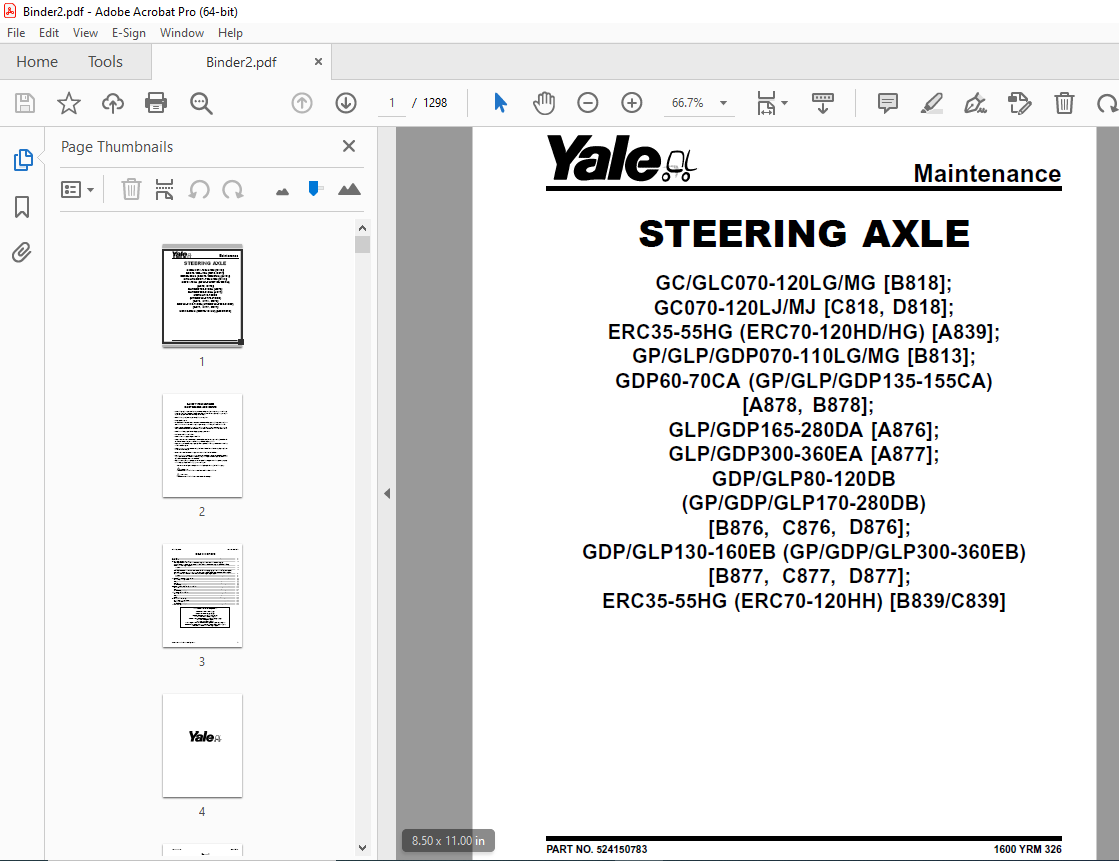
Task: Click the STEERING AXLE heading text
Action: pos(804,233)
